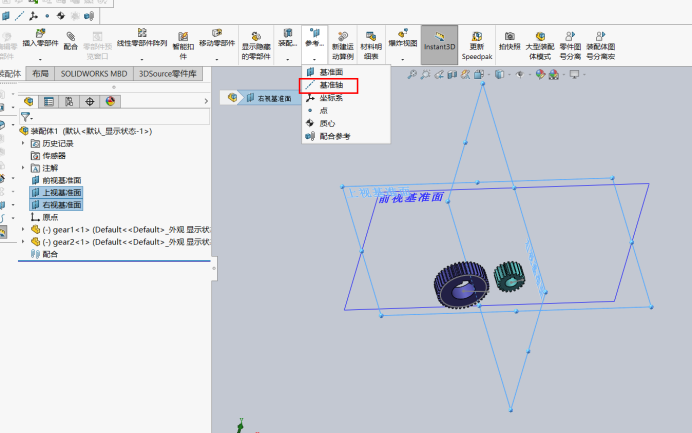Choose 质心 from reference geometry menu

(x=346, y=123)
